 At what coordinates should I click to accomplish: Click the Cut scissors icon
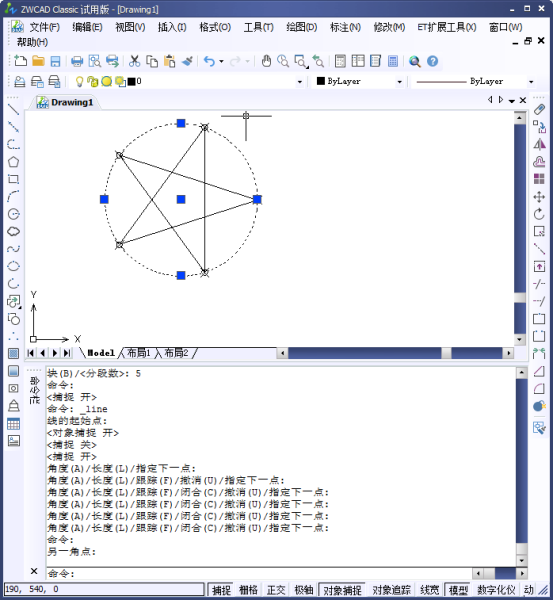135,61
